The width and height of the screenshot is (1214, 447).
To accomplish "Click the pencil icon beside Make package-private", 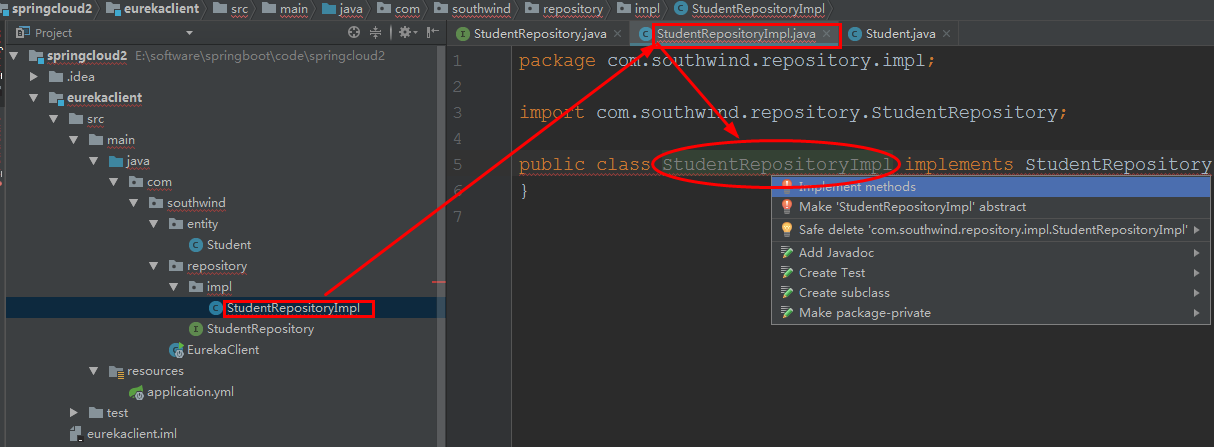I will pyautogui.click(x=787, y=313).
